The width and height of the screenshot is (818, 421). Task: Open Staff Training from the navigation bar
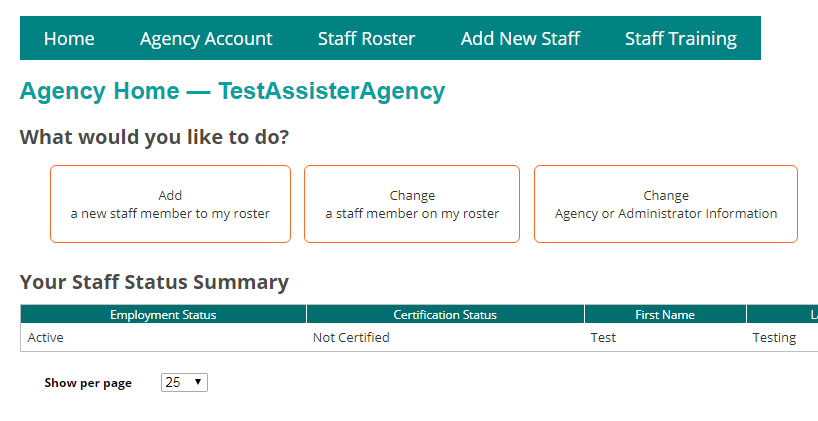(681, 39)
